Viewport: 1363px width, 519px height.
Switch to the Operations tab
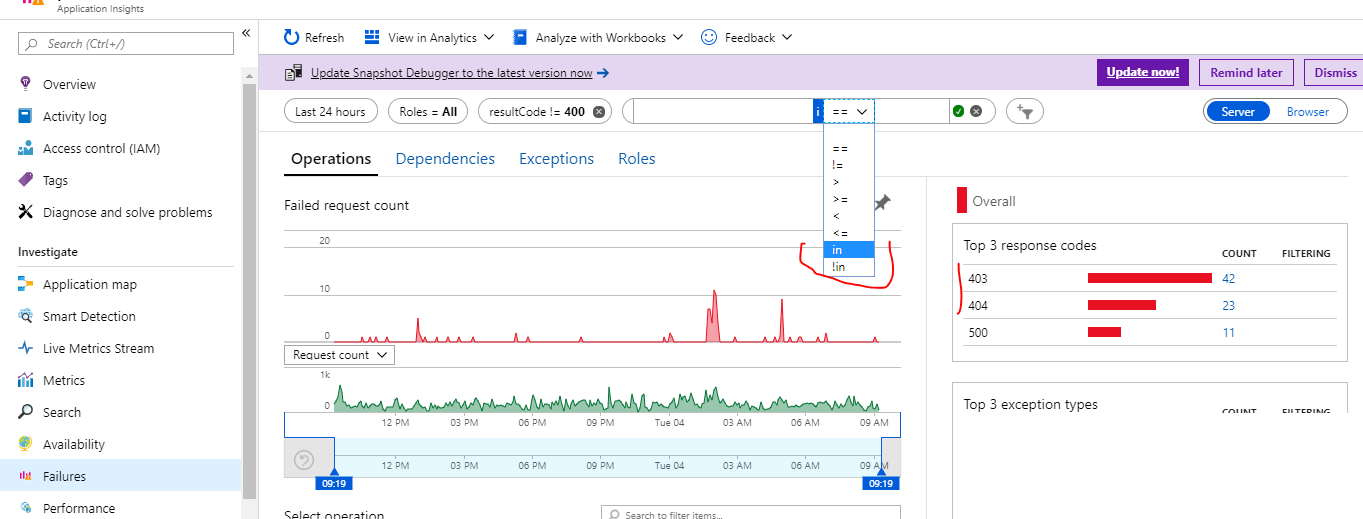[331, 159]
